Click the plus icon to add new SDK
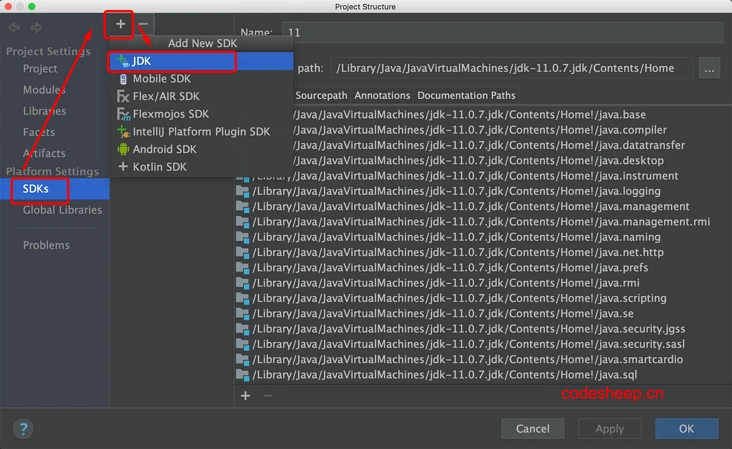This screenshot has height=449, width=732. (x=120, y=23)
